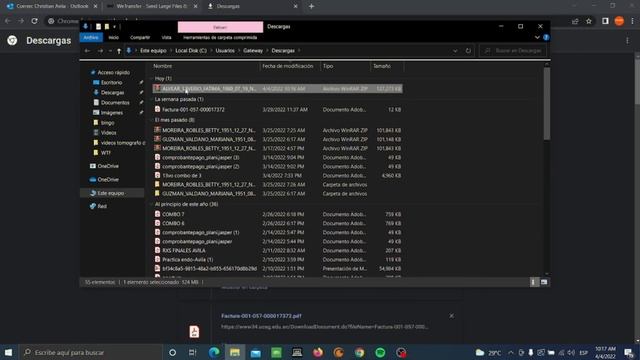The width and height of the screenshot is (640, 360).
Task: Open the Windows Start menu
Action: 8,352
